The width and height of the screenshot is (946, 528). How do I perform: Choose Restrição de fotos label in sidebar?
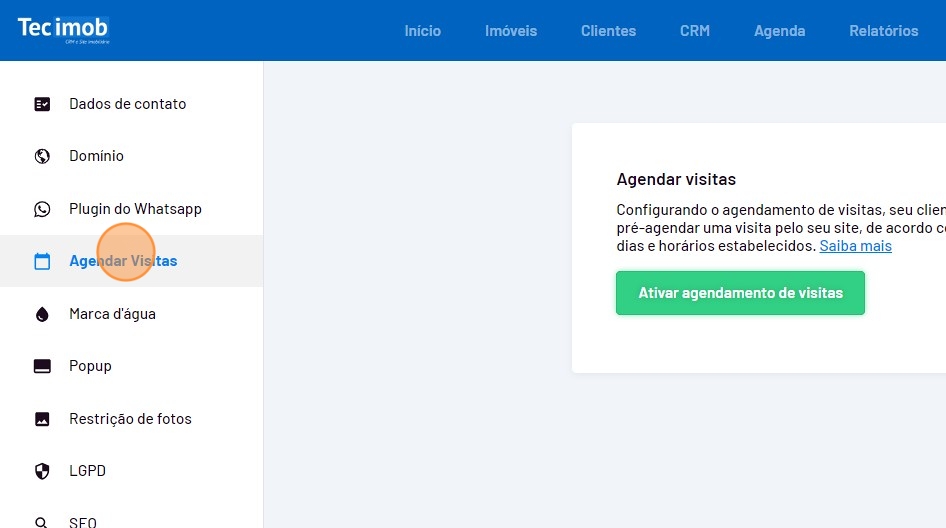pos(130,419)
